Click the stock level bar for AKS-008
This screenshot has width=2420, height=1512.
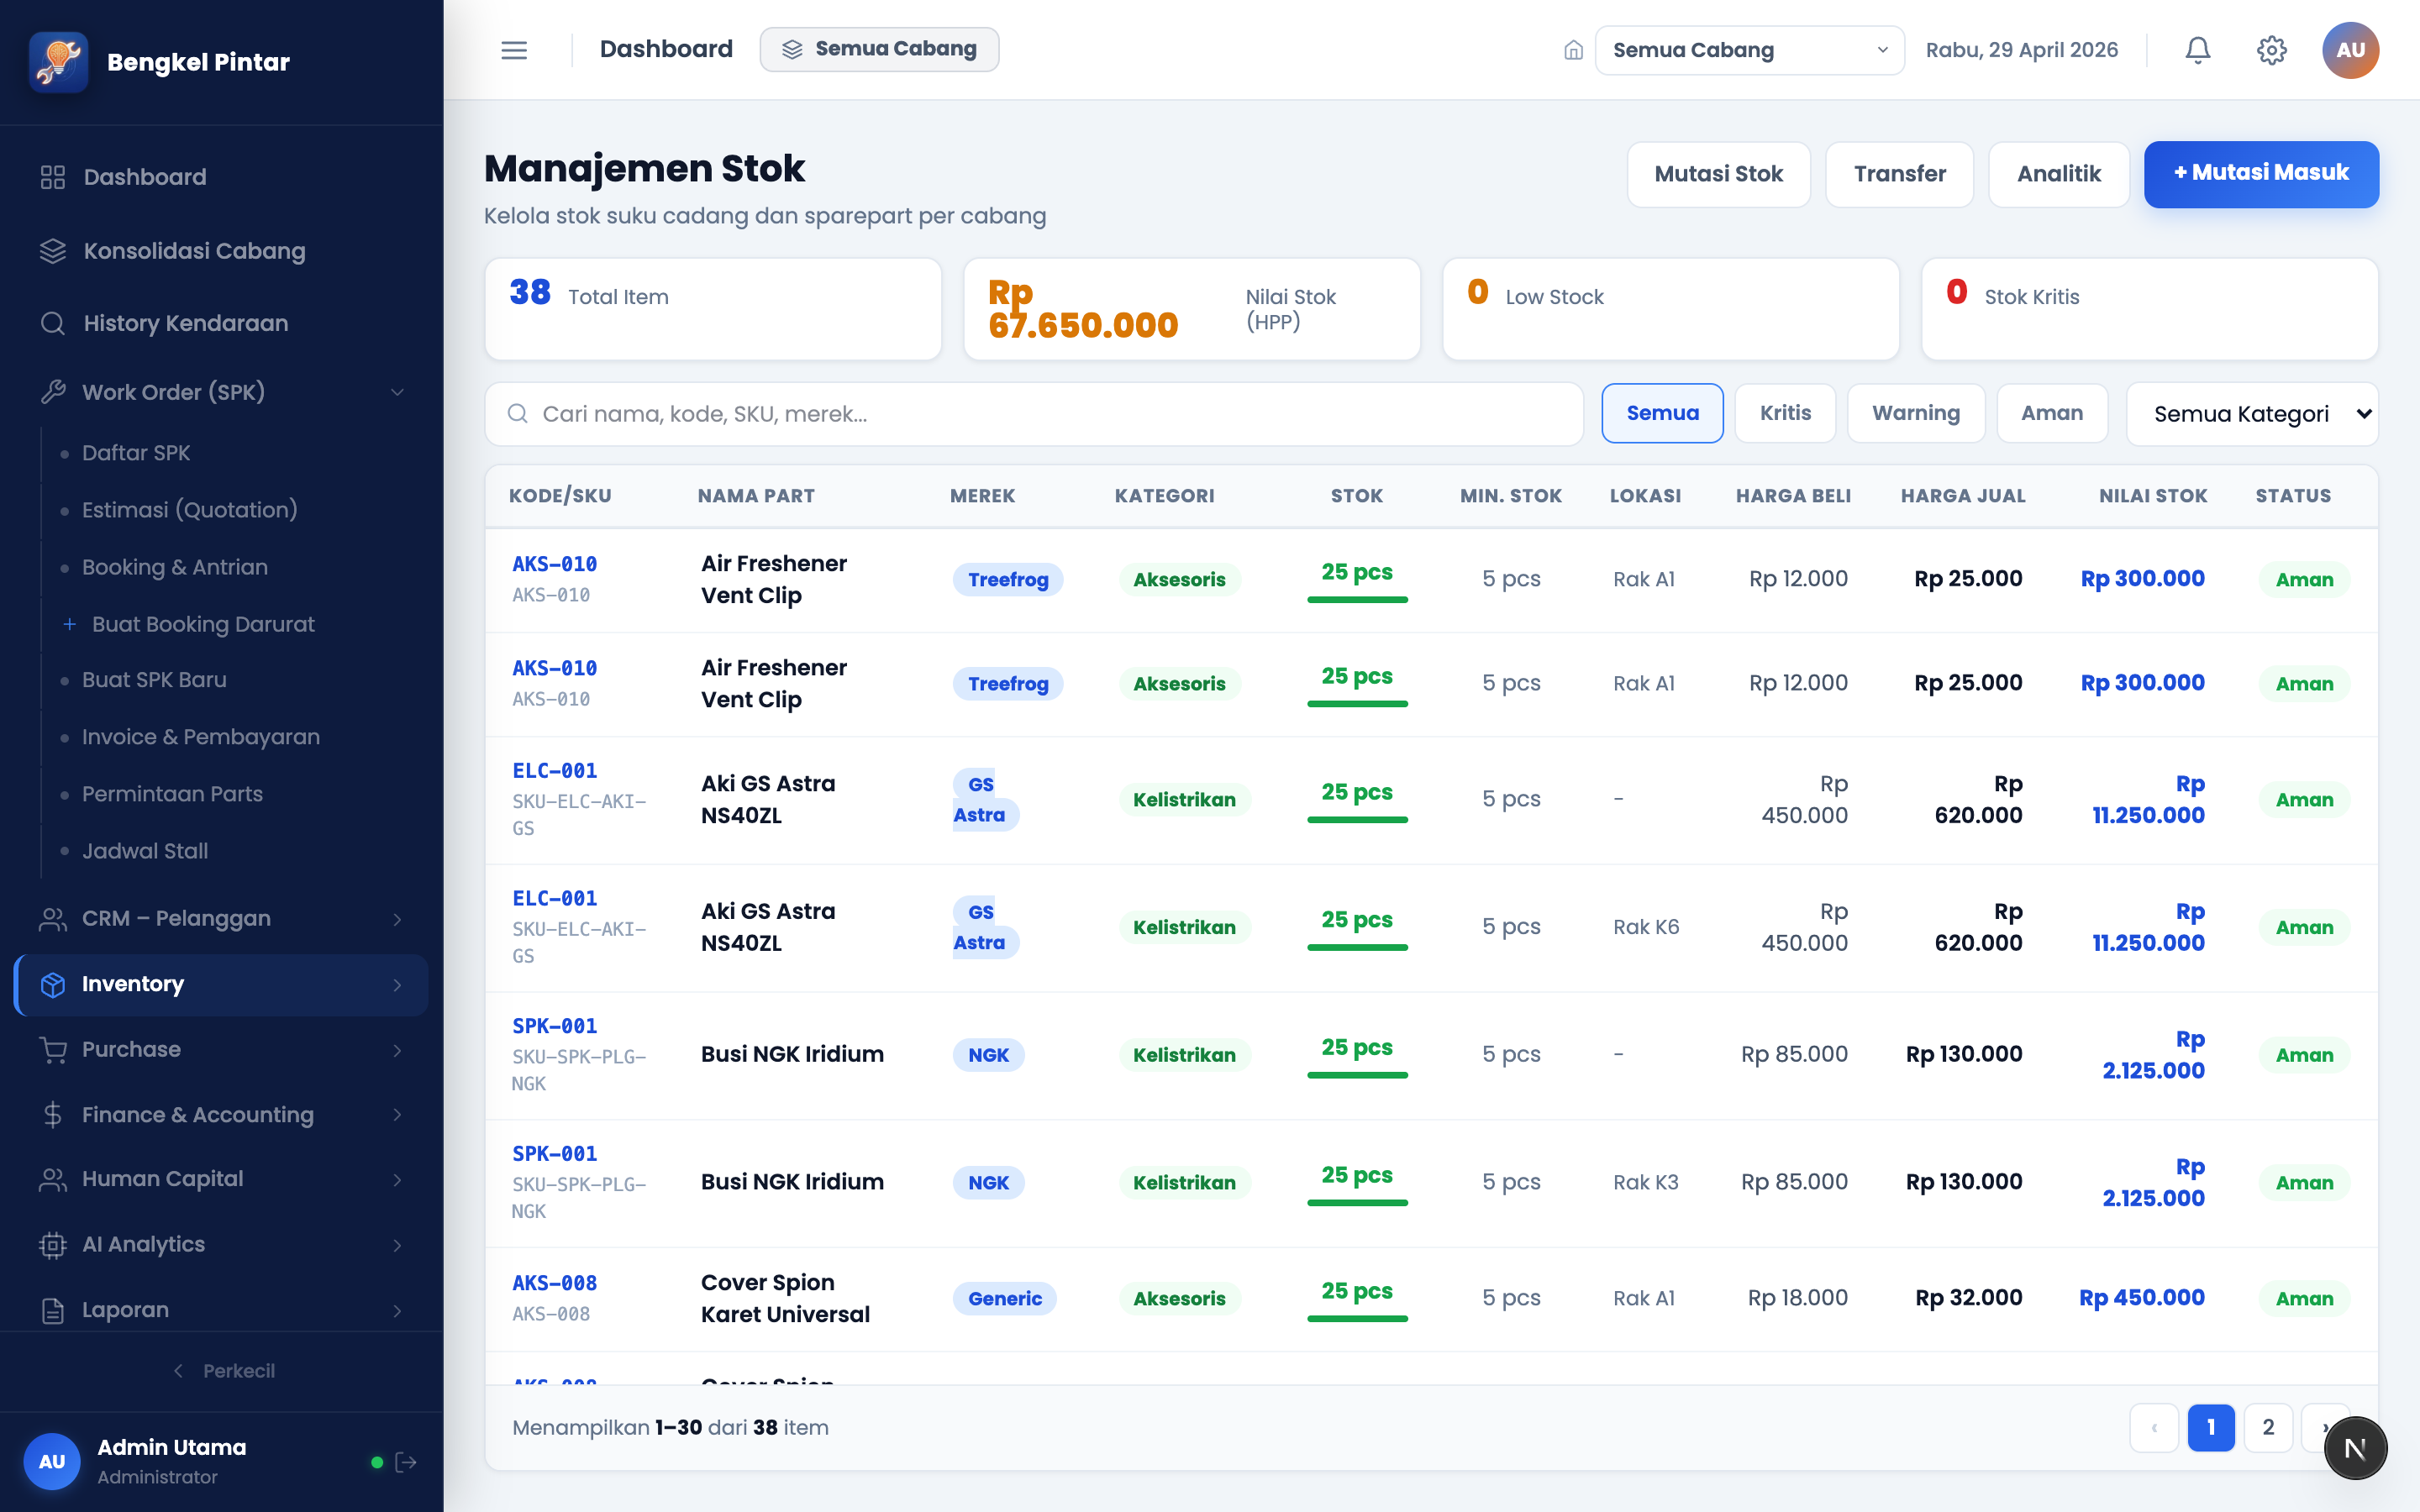click(x=1357, y=1318)
